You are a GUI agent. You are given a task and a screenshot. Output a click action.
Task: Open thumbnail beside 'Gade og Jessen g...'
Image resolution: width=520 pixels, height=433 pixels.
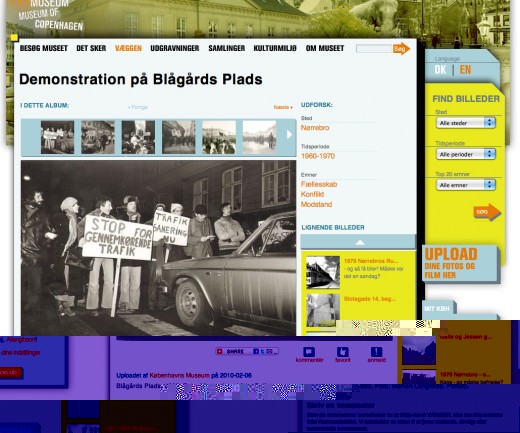419,350
